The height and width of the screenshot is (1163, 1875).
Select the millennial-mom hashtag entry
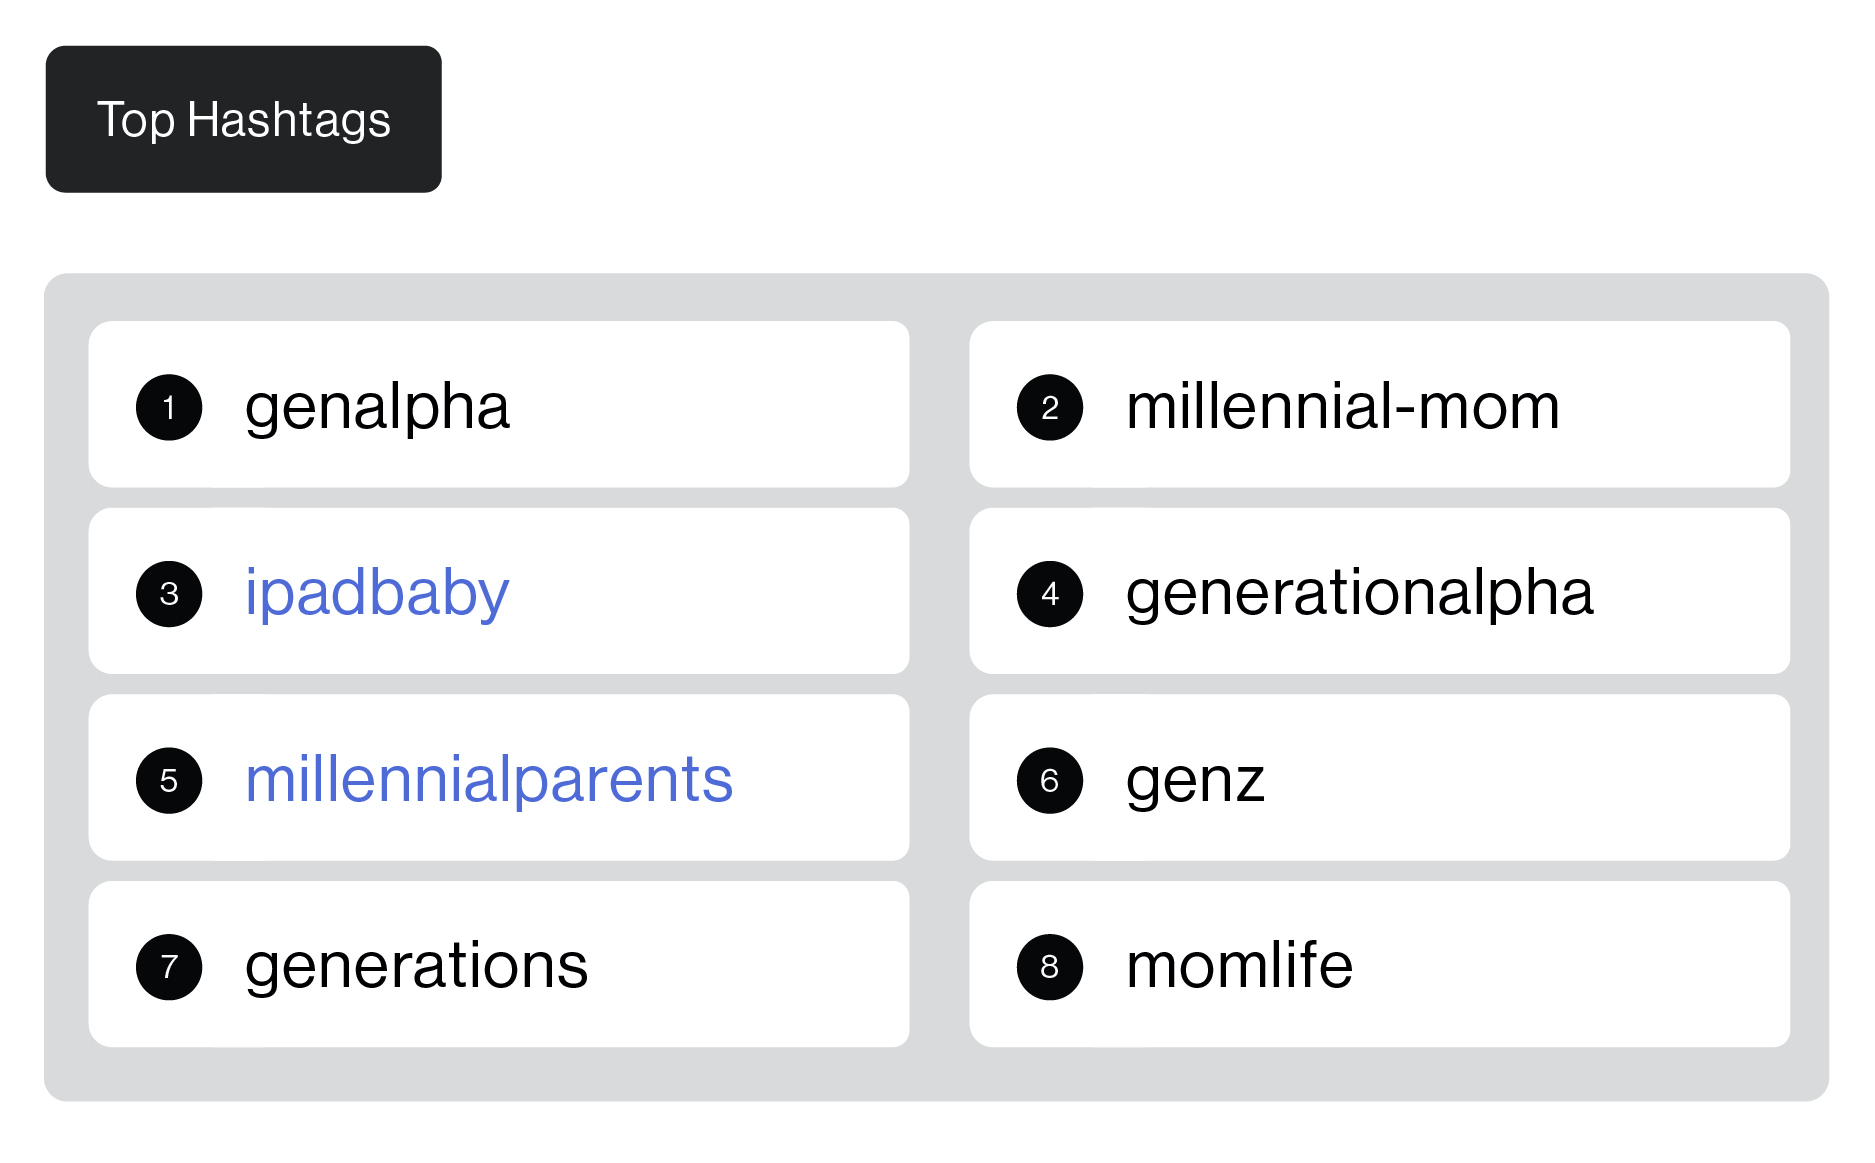[x=1342, y=407]
